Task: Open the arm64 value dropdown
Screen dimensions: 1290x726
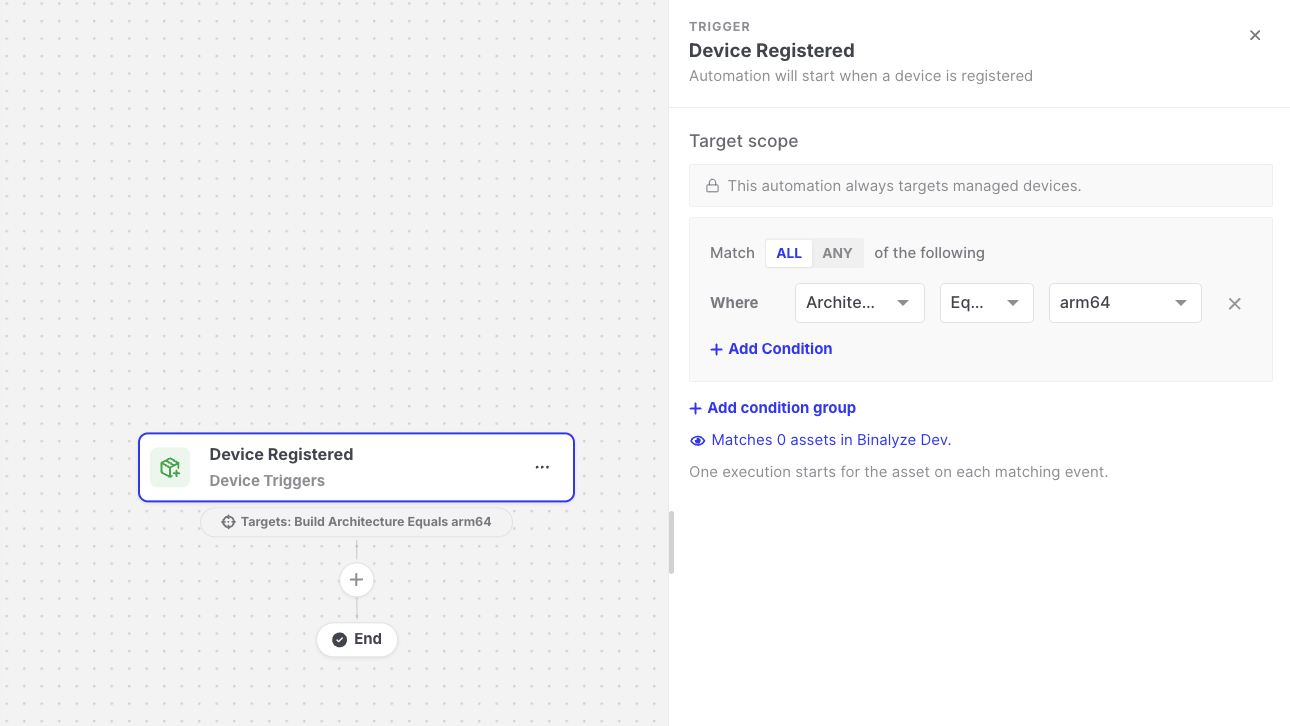Action: pyautogui.click(x=1124, y=303)
